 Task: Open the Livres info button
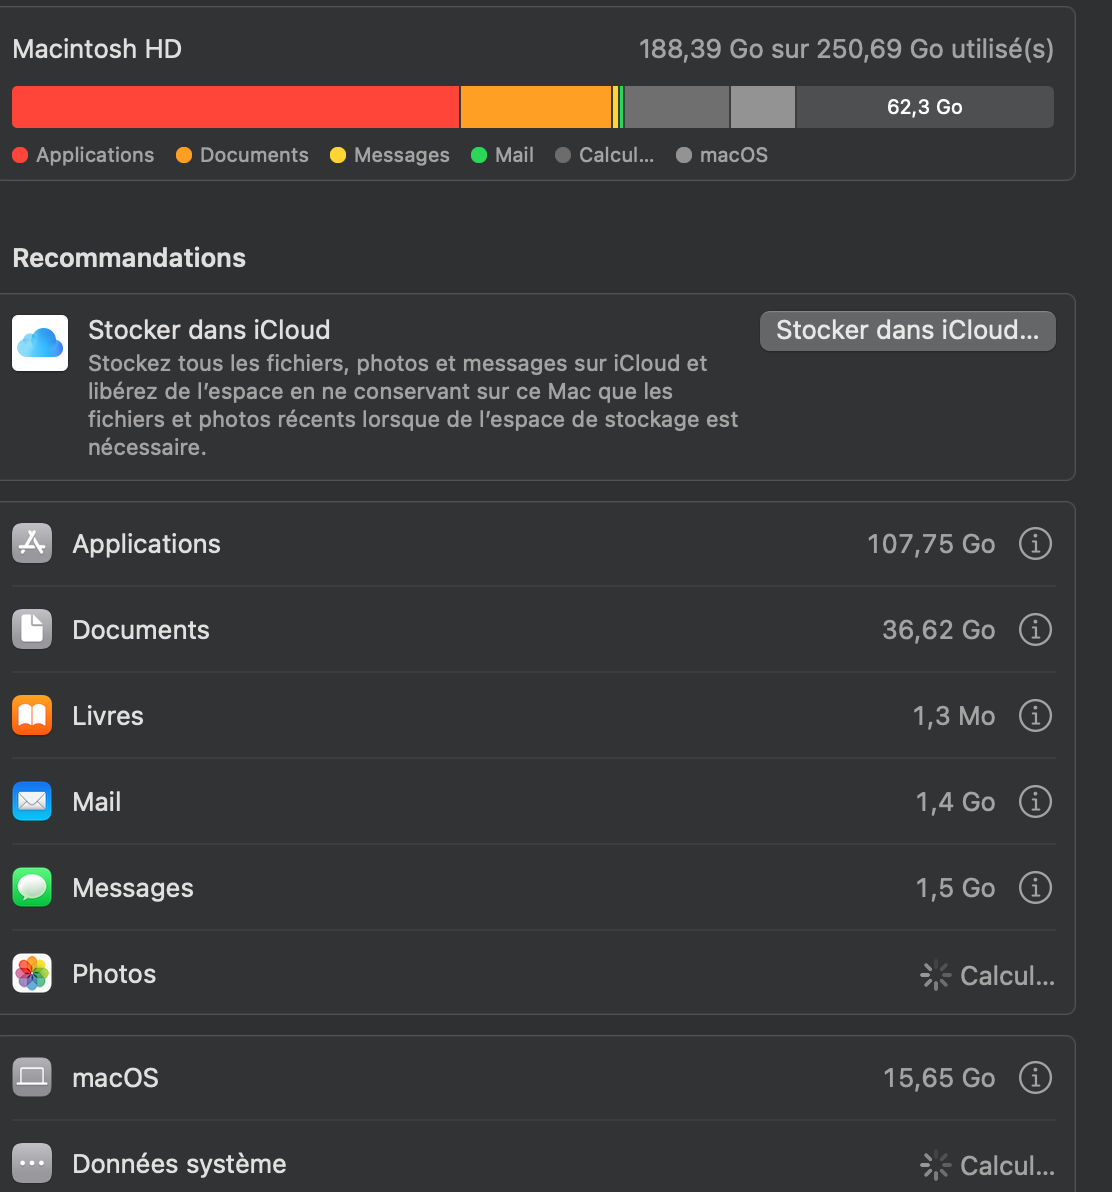click(x=1035, y=716)
